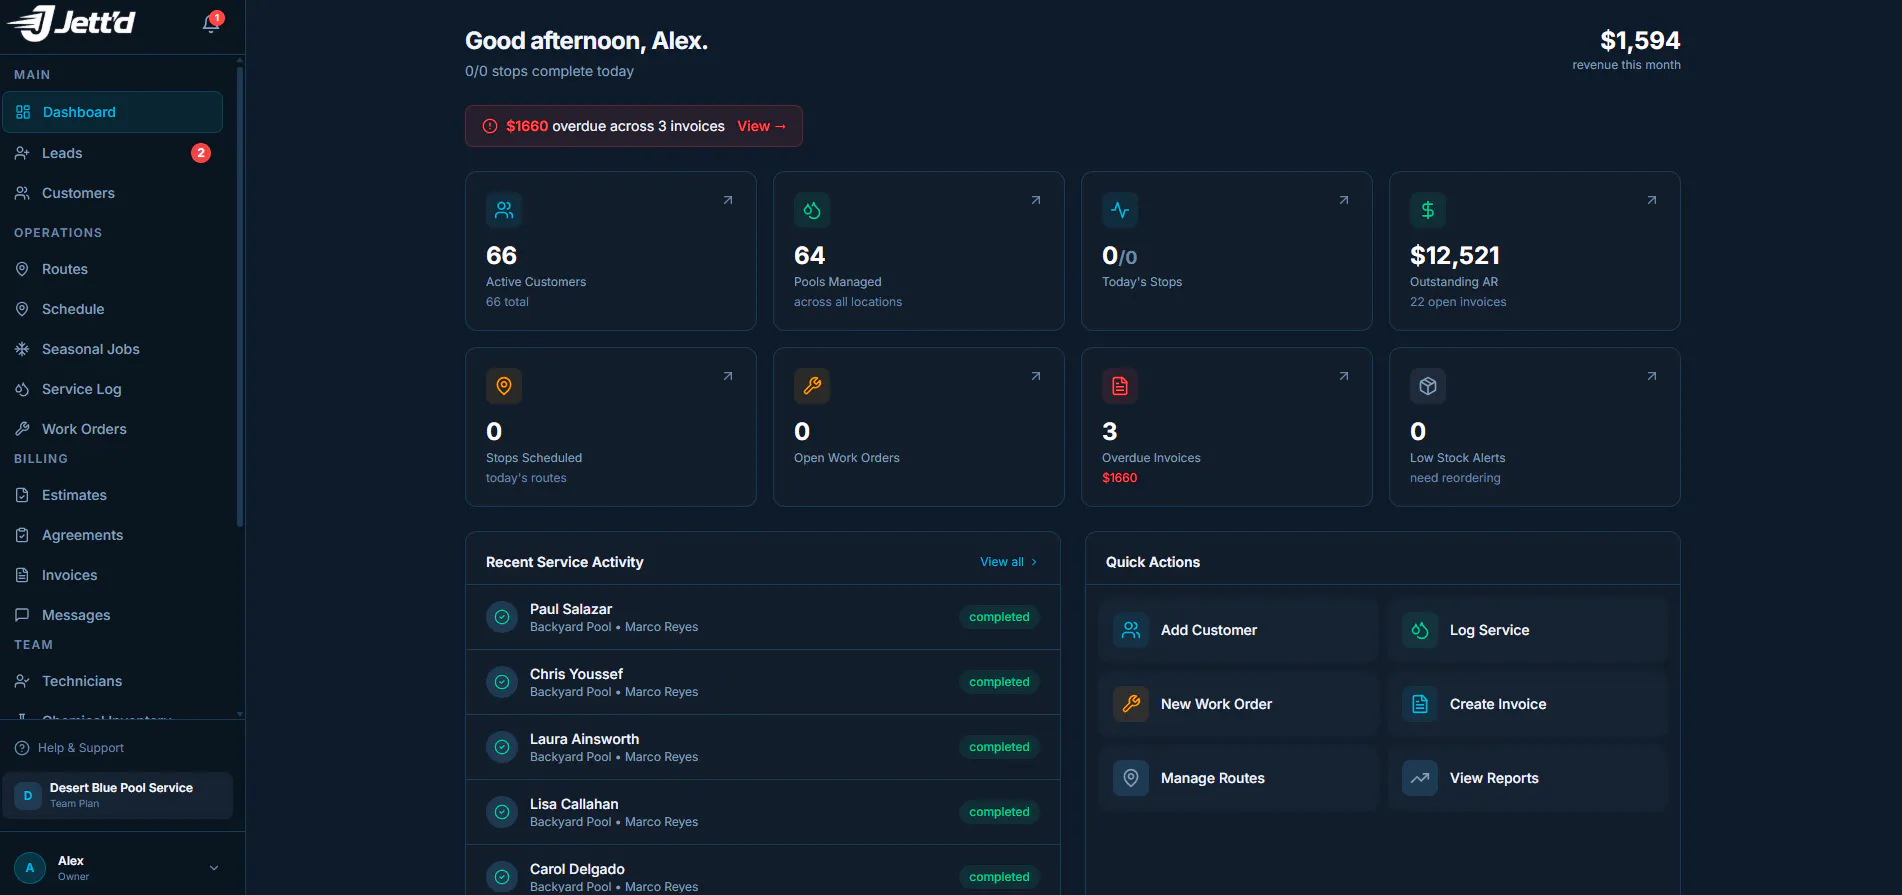The width and height of the screenshot is (1902, 895).
Task: Select Seasonal Jobs in sidebar
Action: [112, 349]
